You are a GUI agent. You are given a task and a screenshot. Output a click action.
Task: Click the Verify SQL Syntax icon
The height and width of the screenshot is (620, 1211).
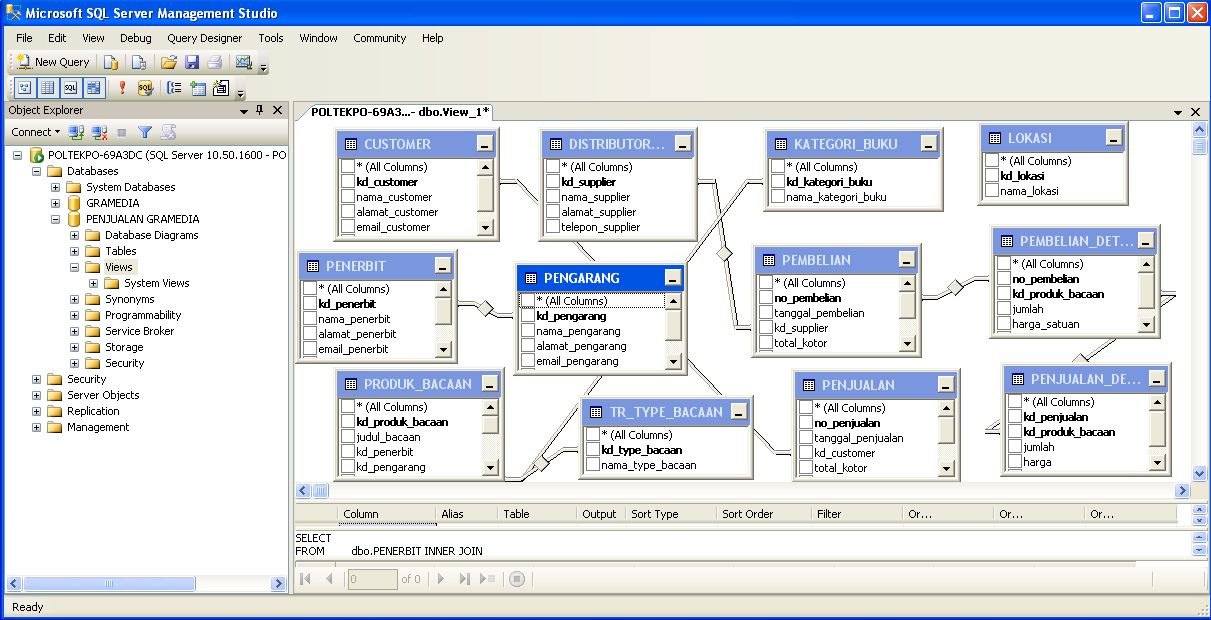[145, 88]
